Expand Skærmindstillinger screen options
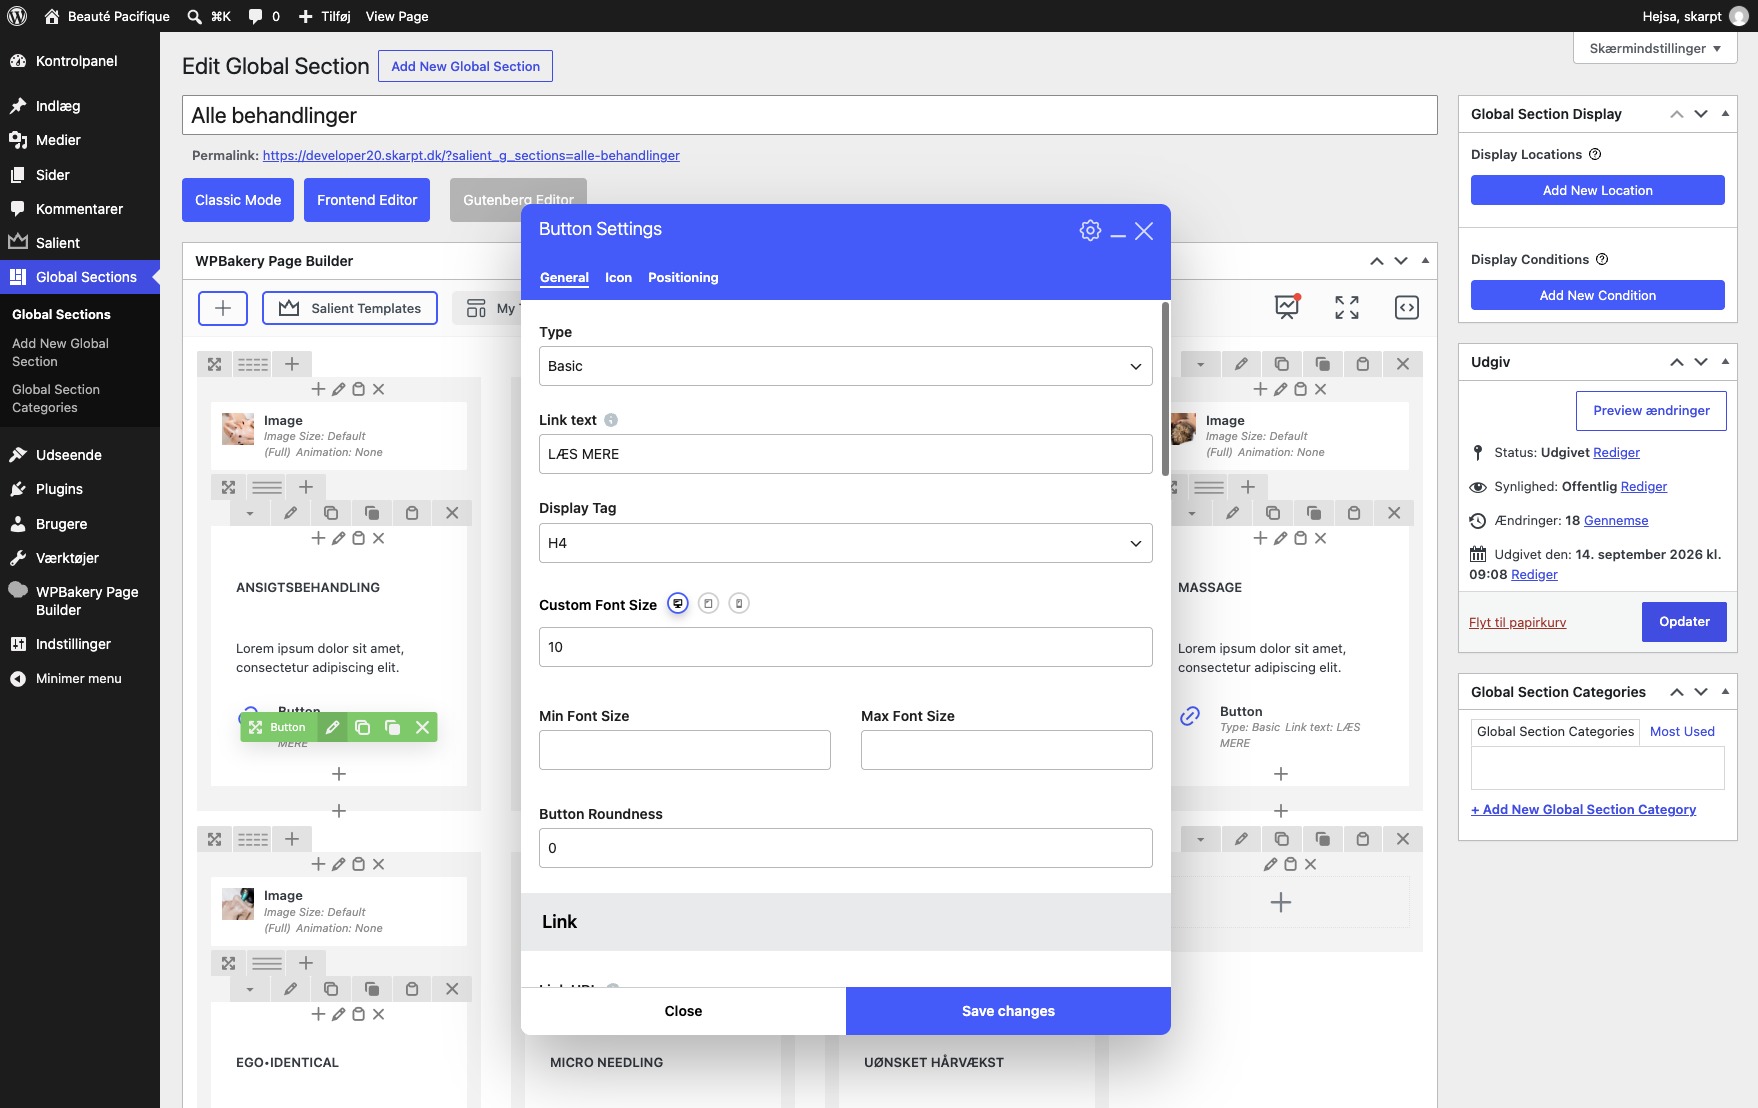 (x=1654, y=48)
